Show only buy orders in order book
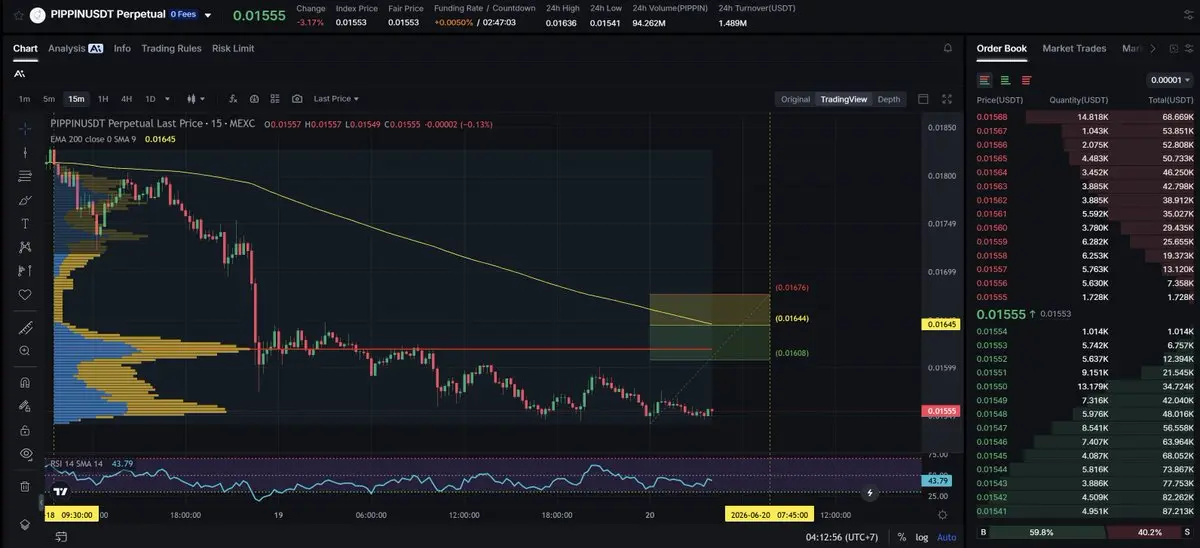This screenshot has height=548, width=1200. [x=1005, y=80]
